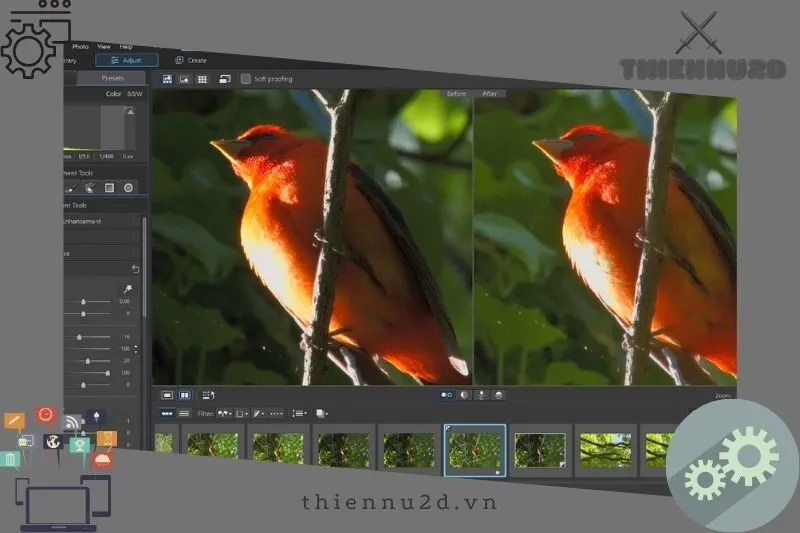Select list layout icon beside filmstrip layout

(x=184, y=414)
